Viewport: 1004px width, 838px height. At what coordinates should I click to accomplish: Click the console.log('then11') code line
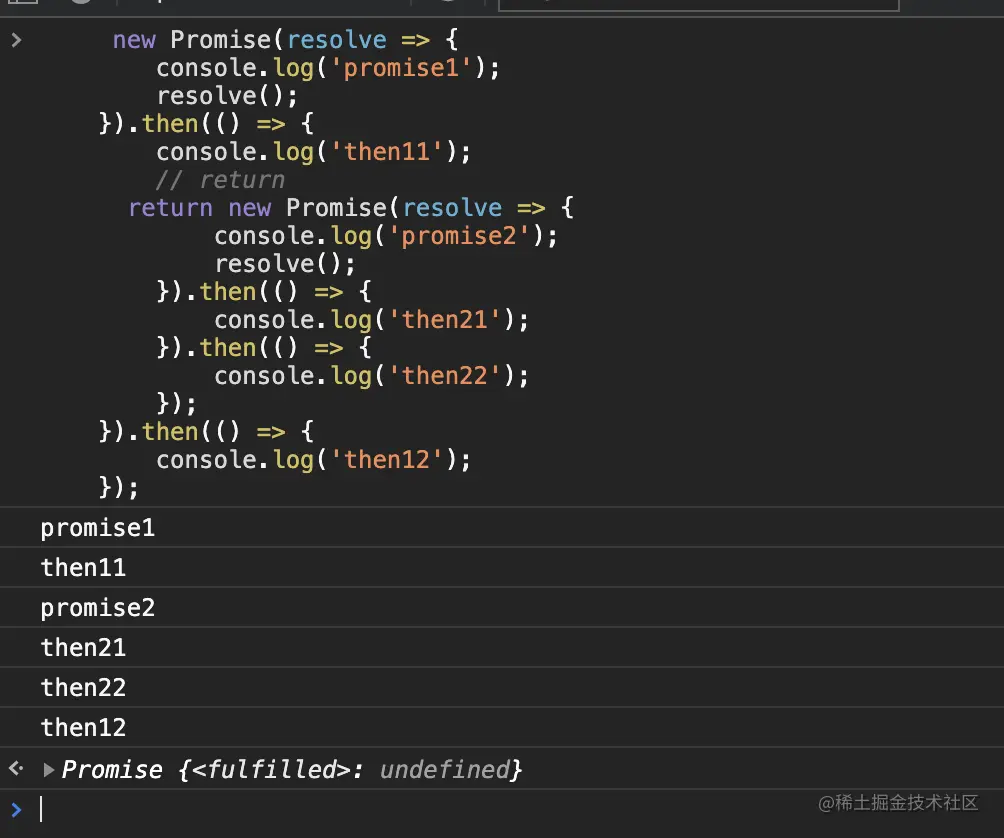click(314, 152)
